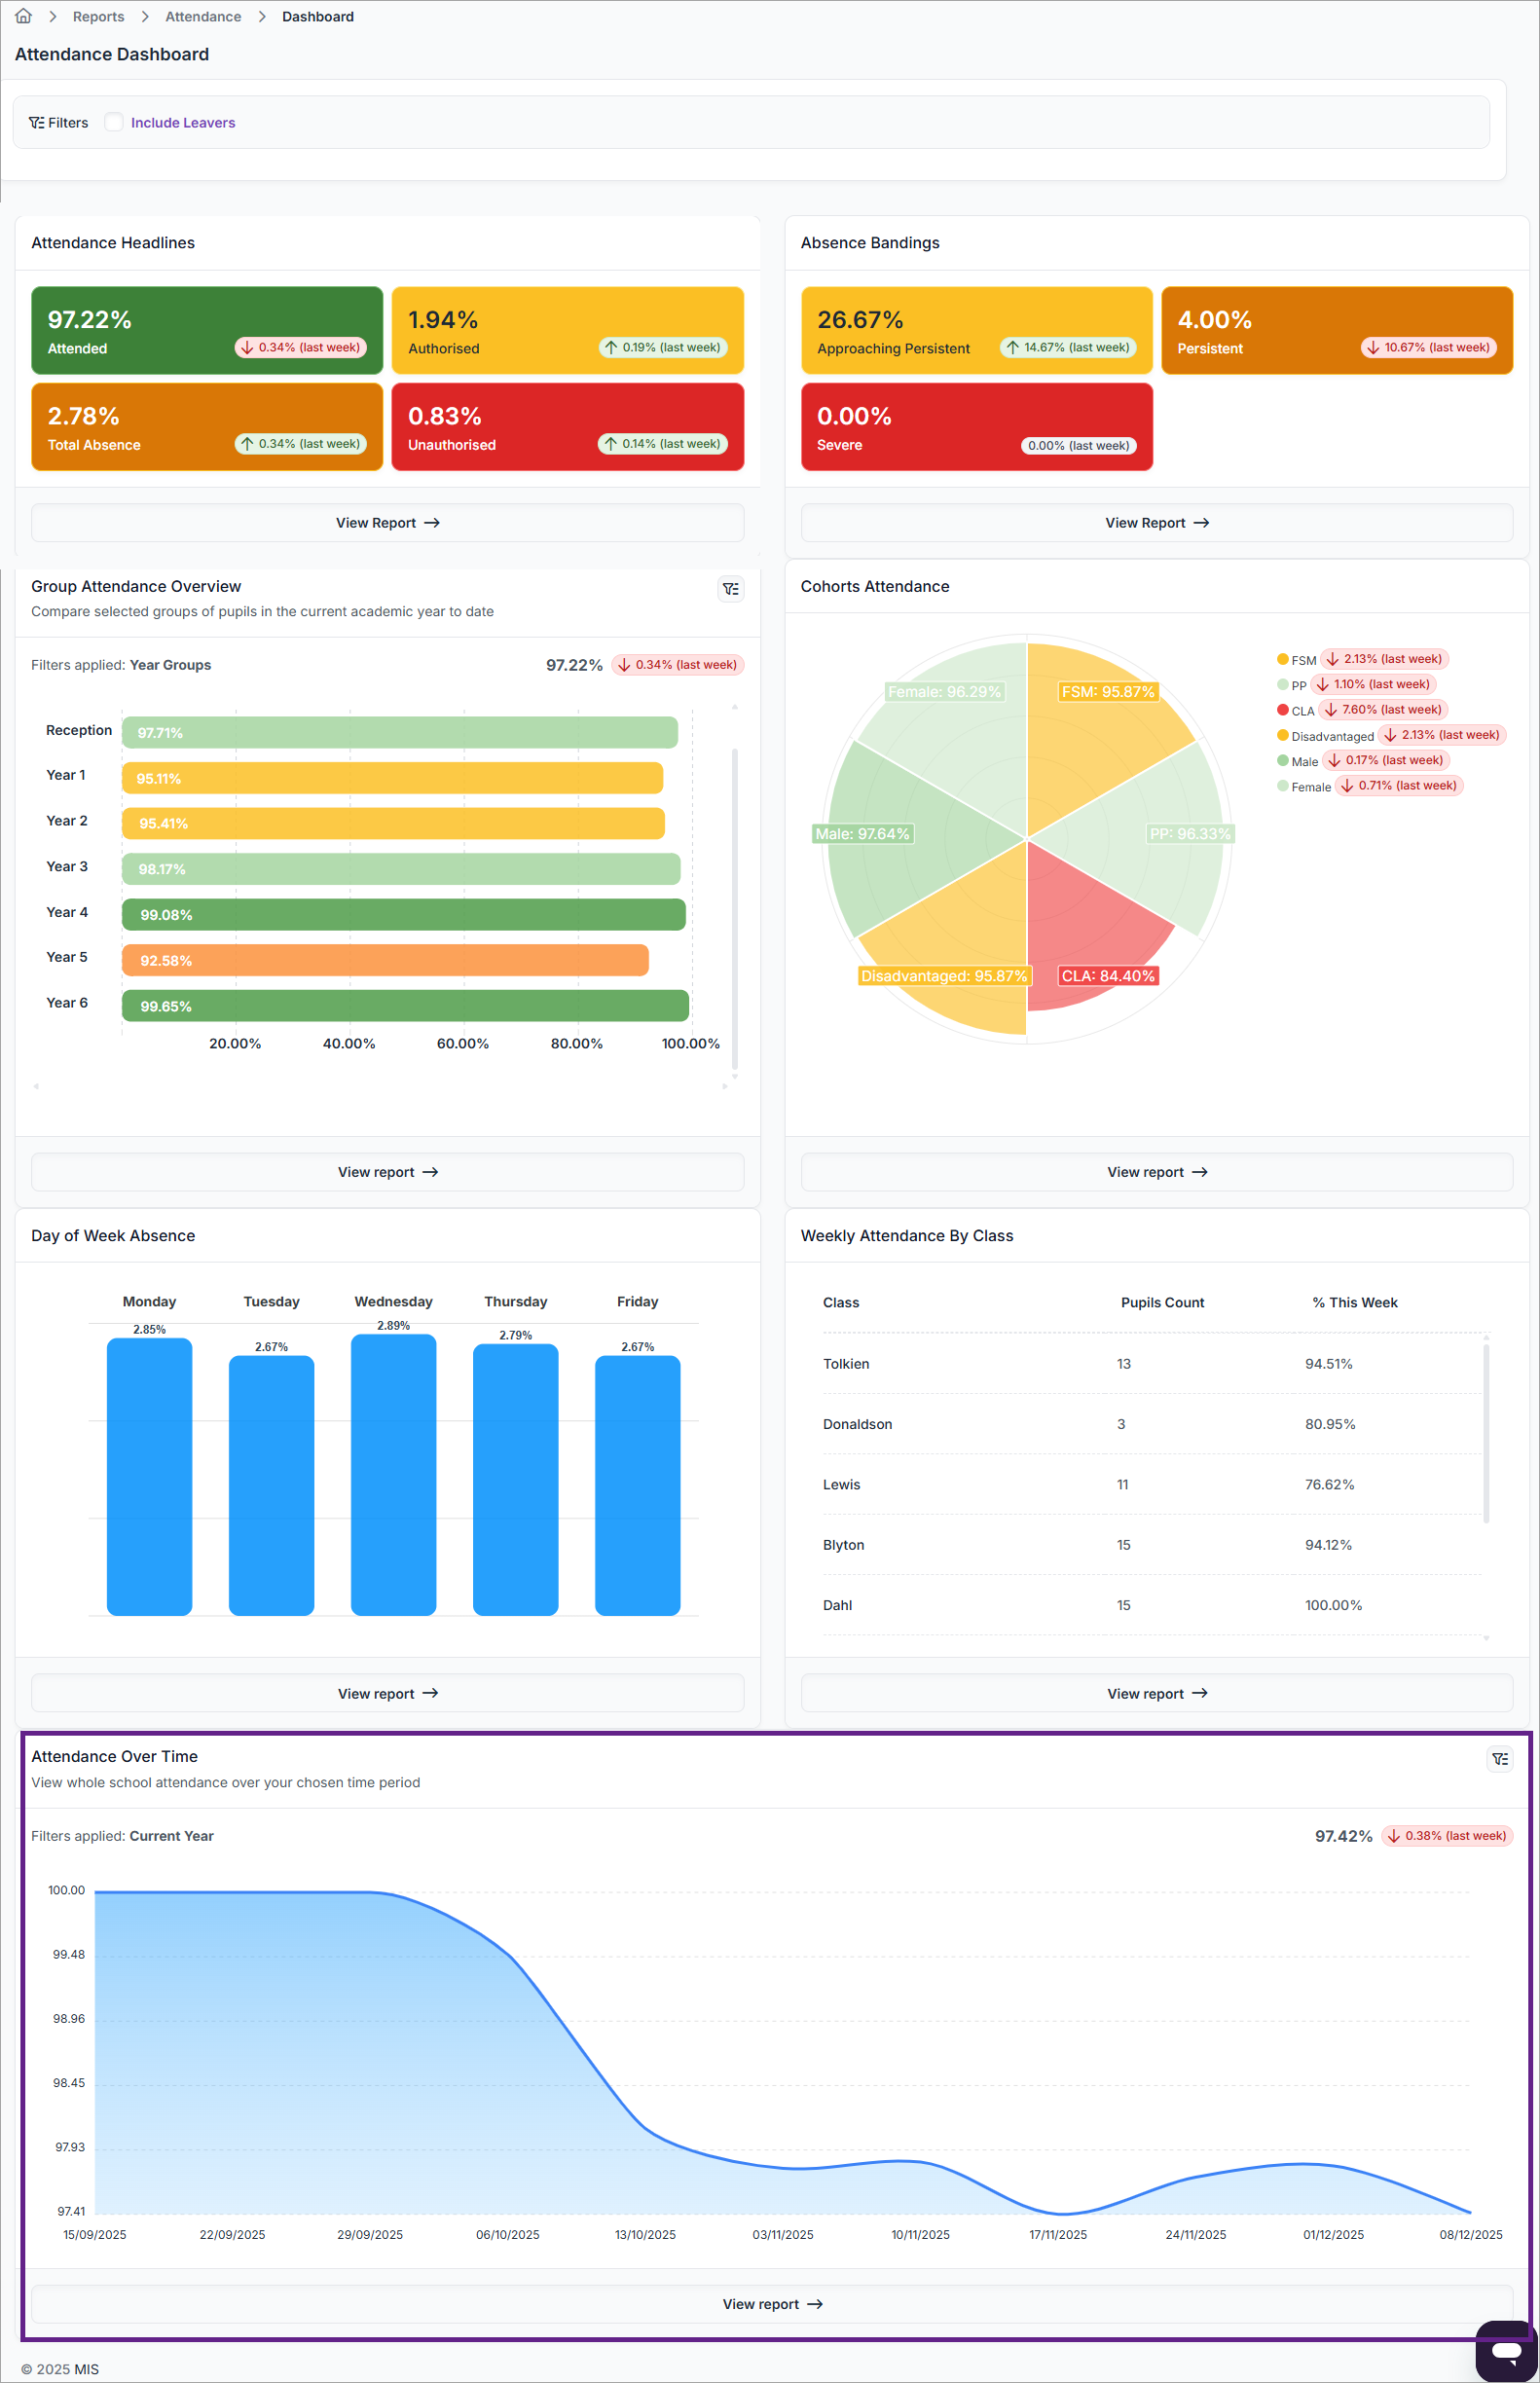The height and width of the screenshot is (2383, 1540).
Task: Toggle Male legend marker in Cohorts
Action: [1282, 760]
